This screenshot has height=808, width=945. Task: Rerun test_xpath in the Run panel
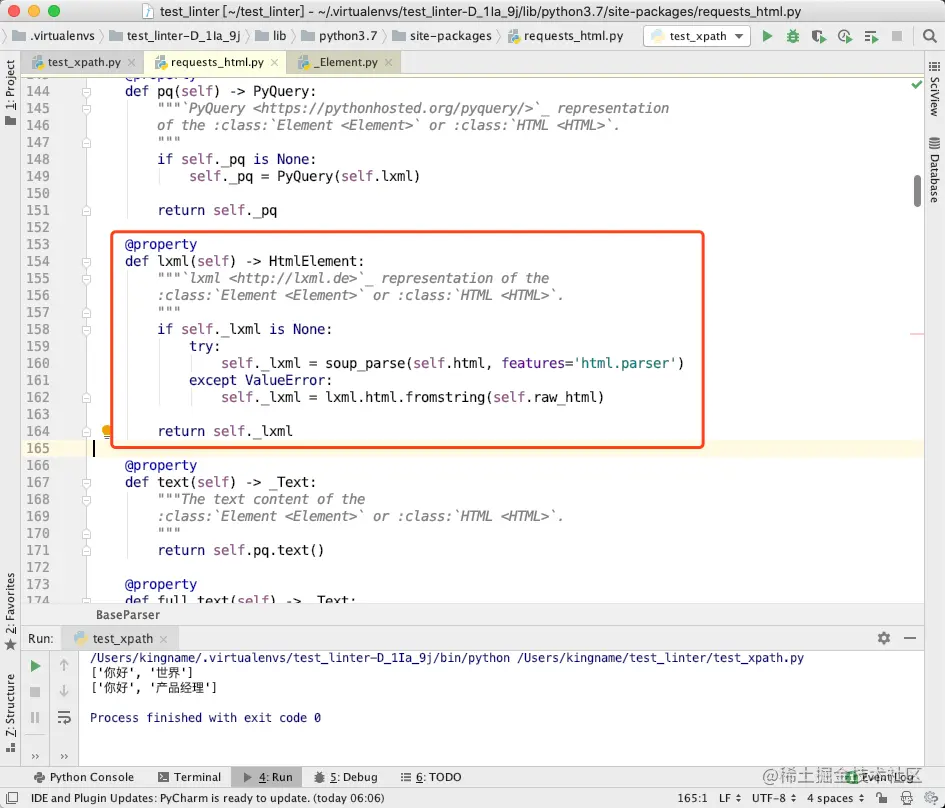coord(35,666)
